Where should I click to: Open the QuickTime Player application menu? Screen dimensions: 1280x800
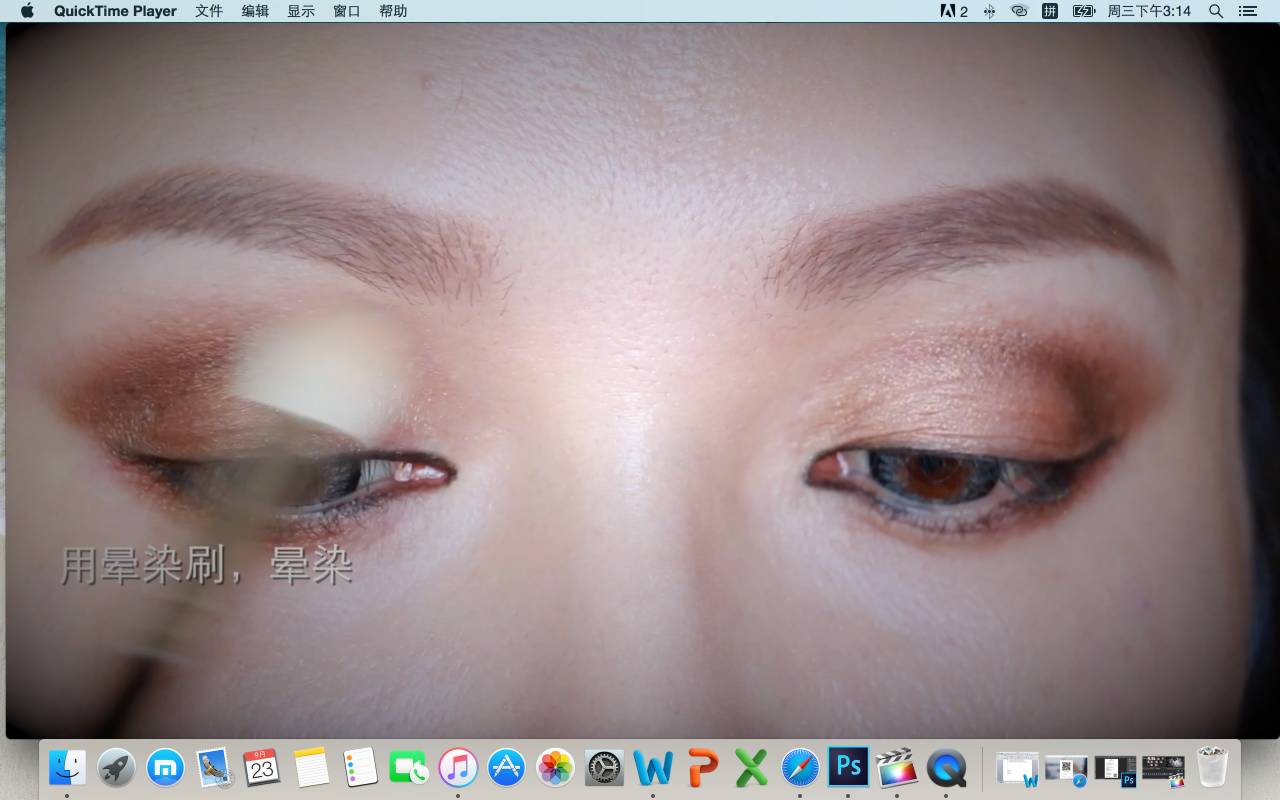(x=115, y=11)
